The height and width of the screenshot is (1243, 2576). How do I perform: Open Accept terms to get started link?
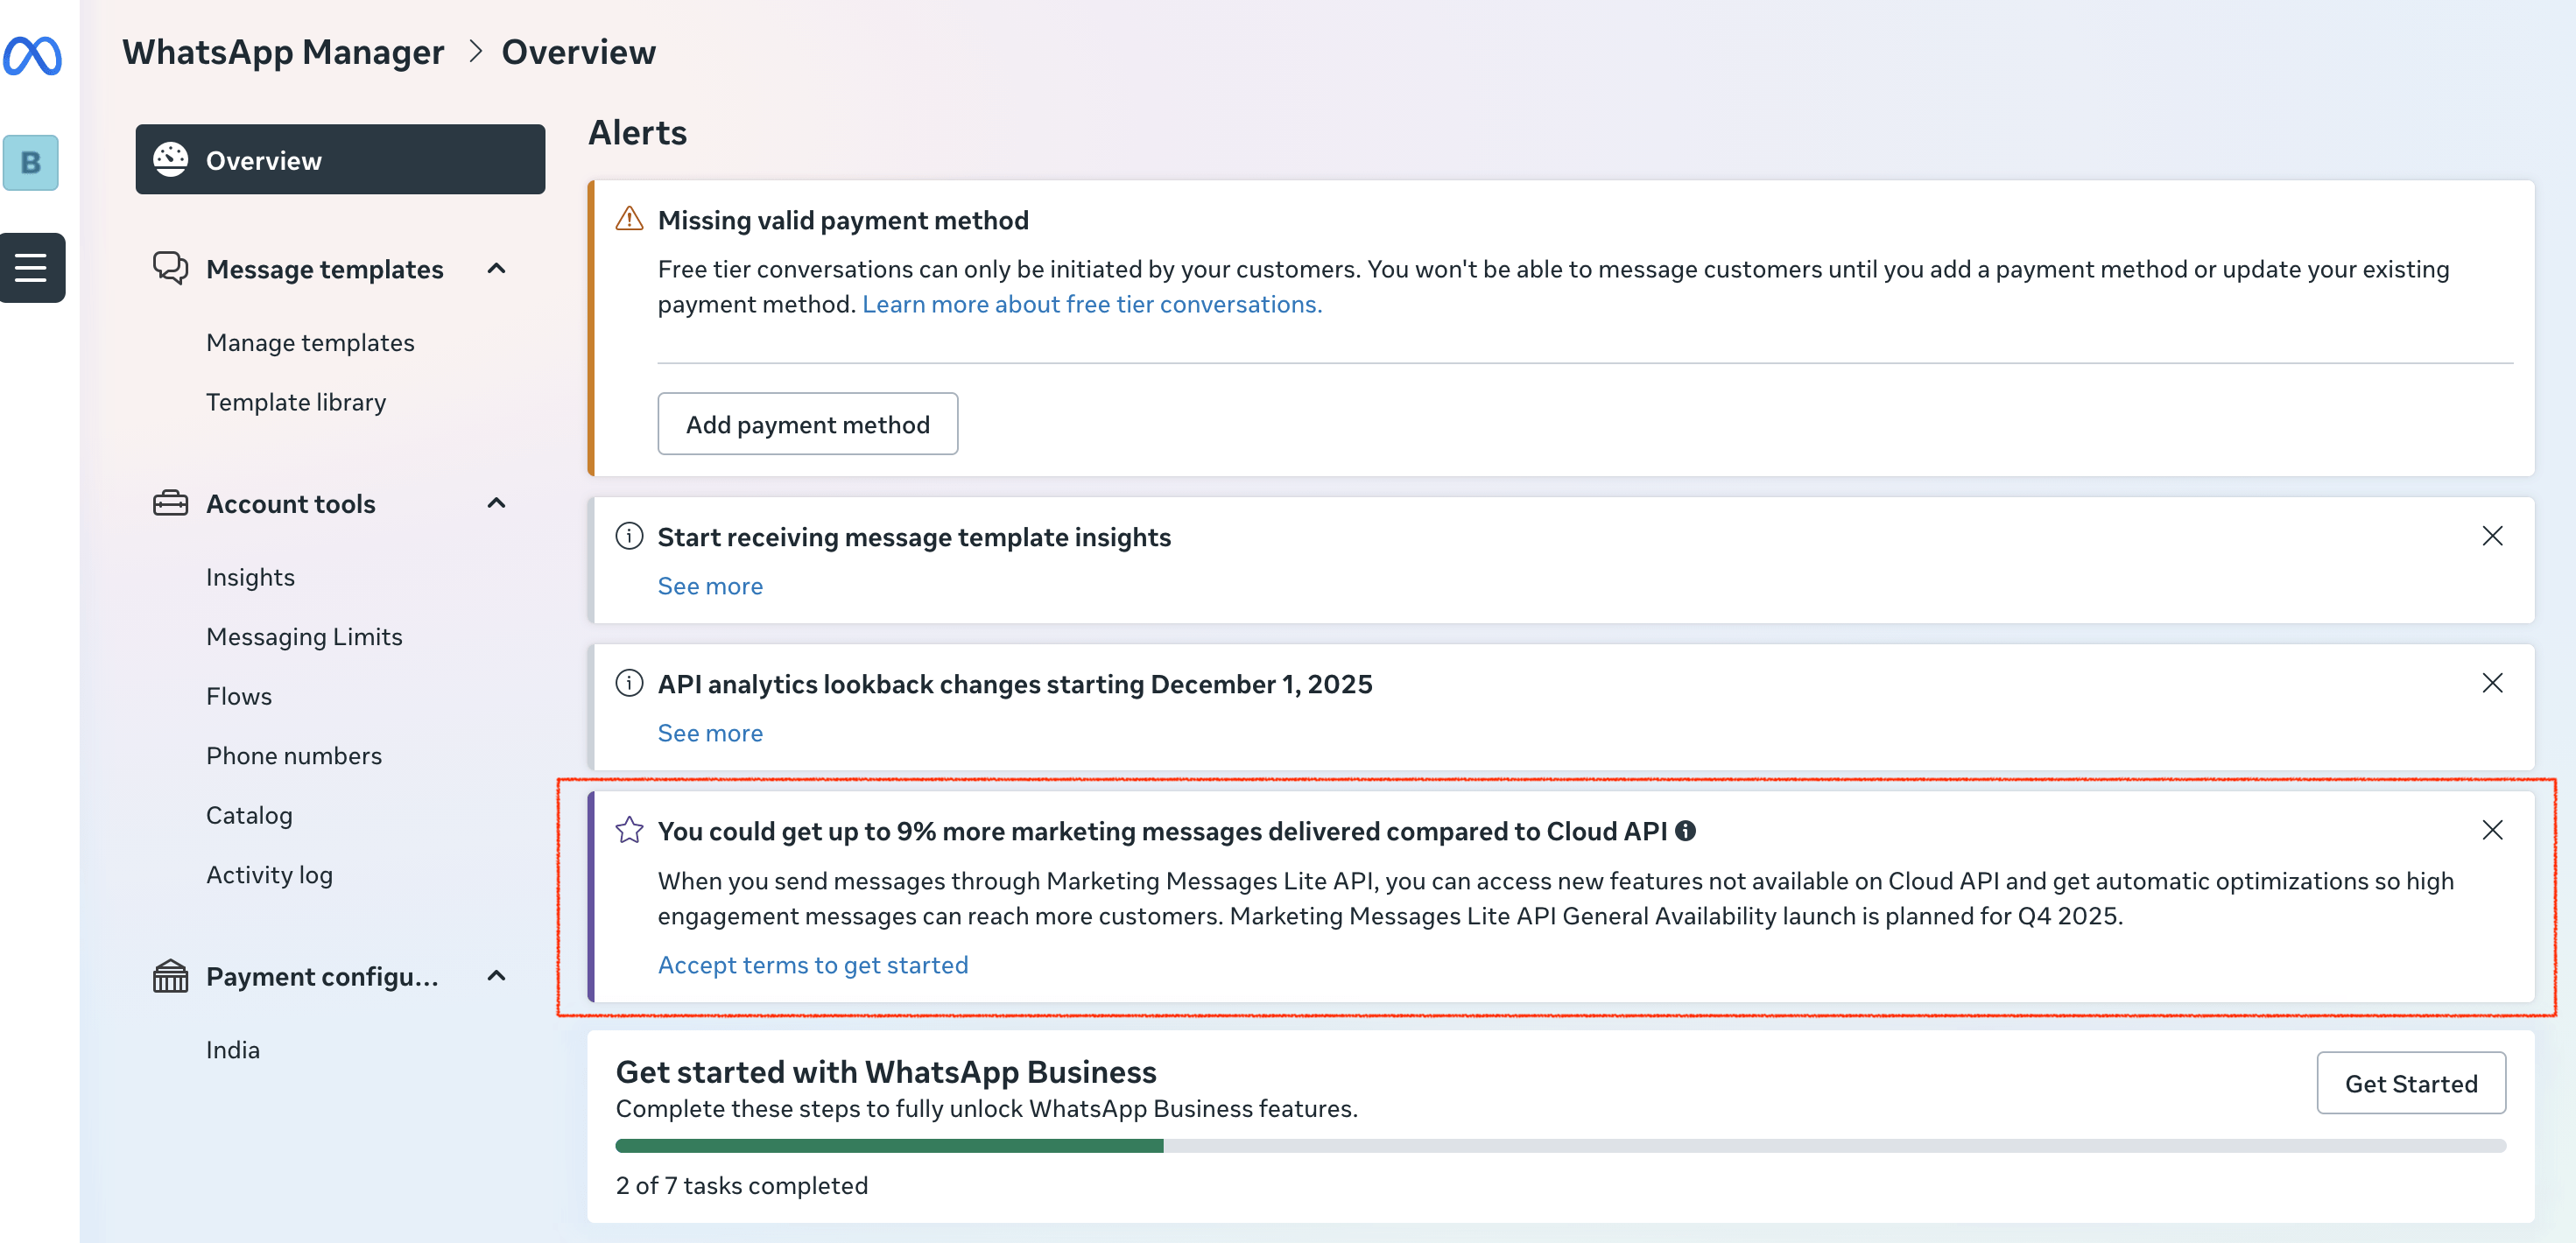click(813, 965)
